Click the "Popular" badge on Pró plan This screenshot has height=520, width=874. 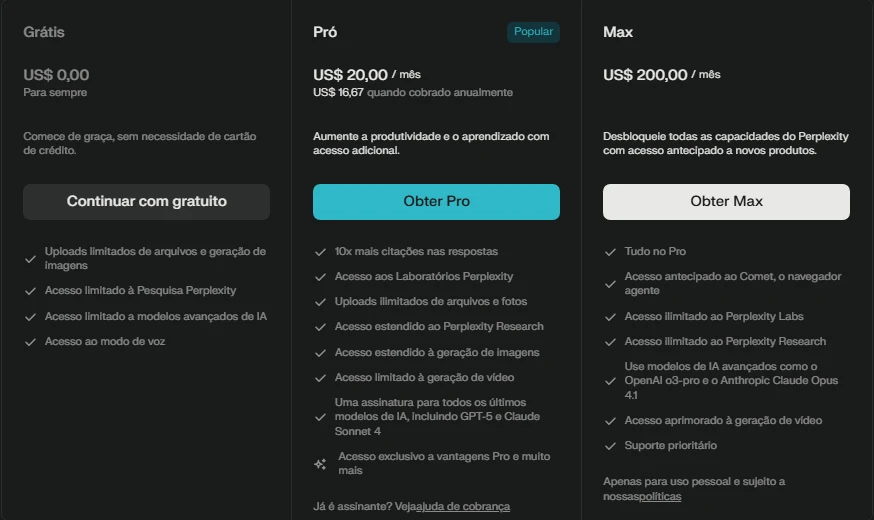coord(533,32)
